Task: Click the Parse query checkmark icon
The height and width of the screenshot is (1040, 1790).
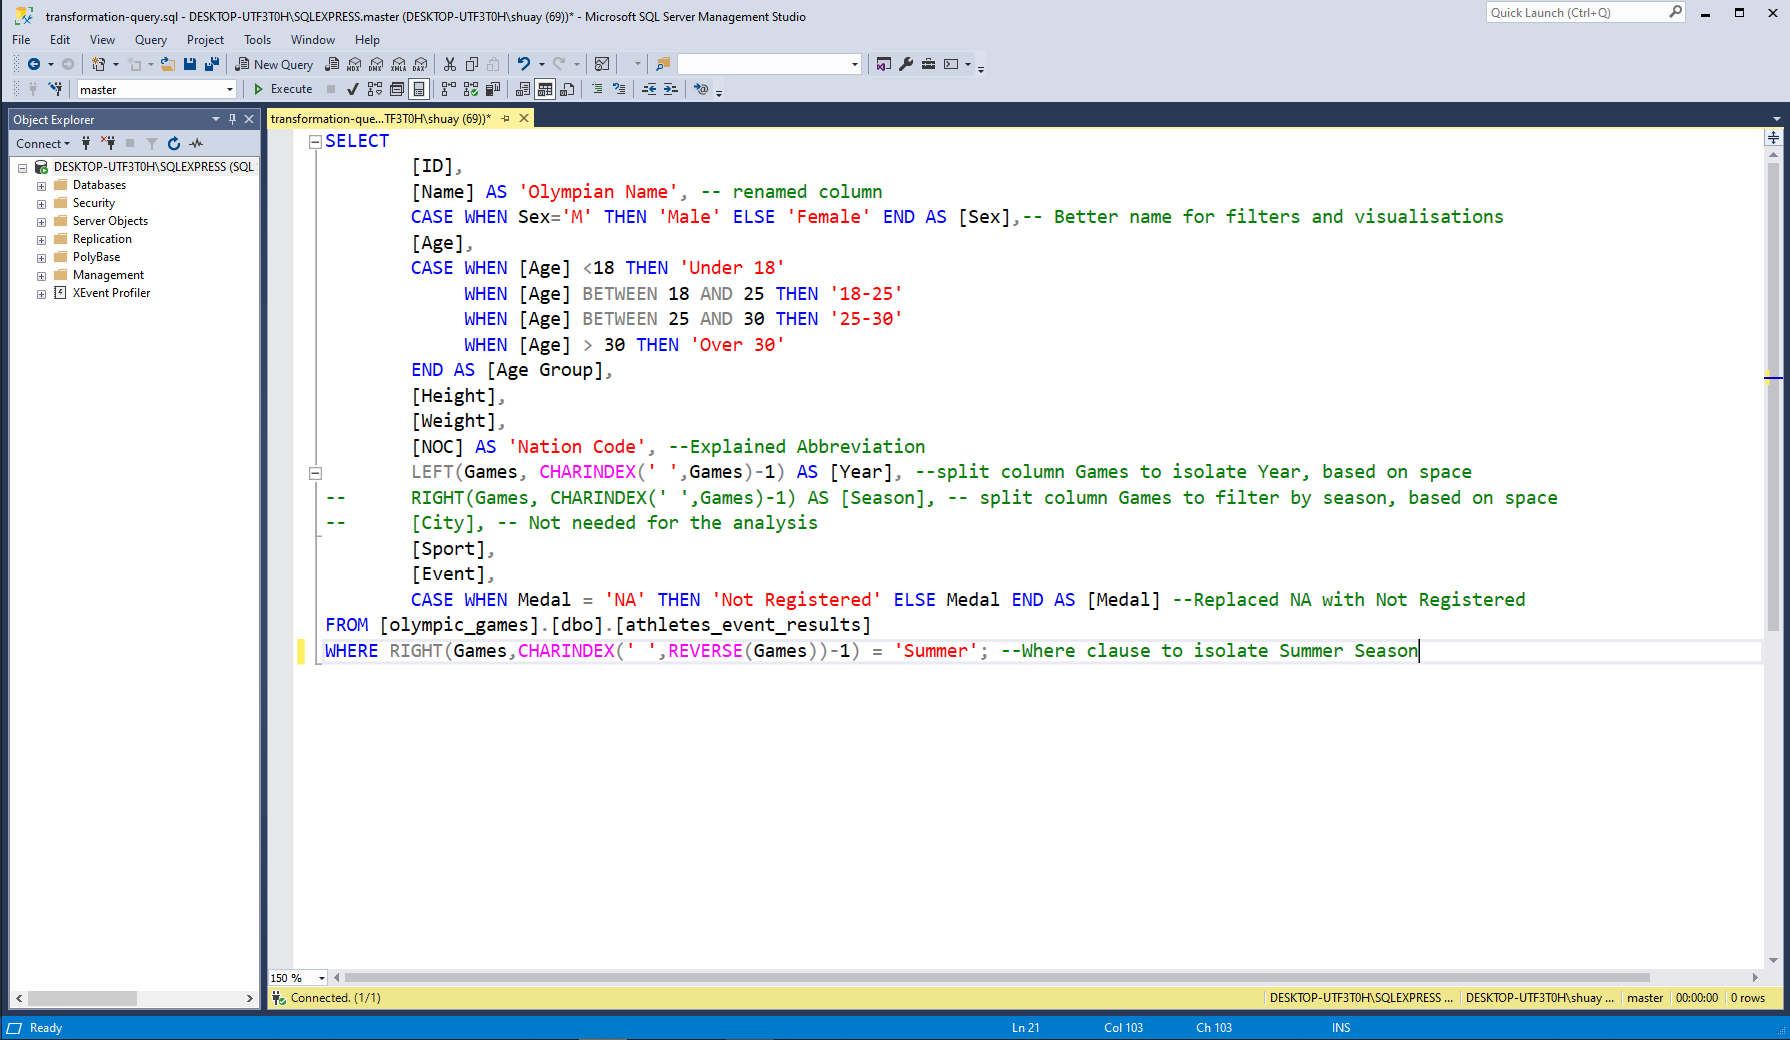Action: point(352,89)
